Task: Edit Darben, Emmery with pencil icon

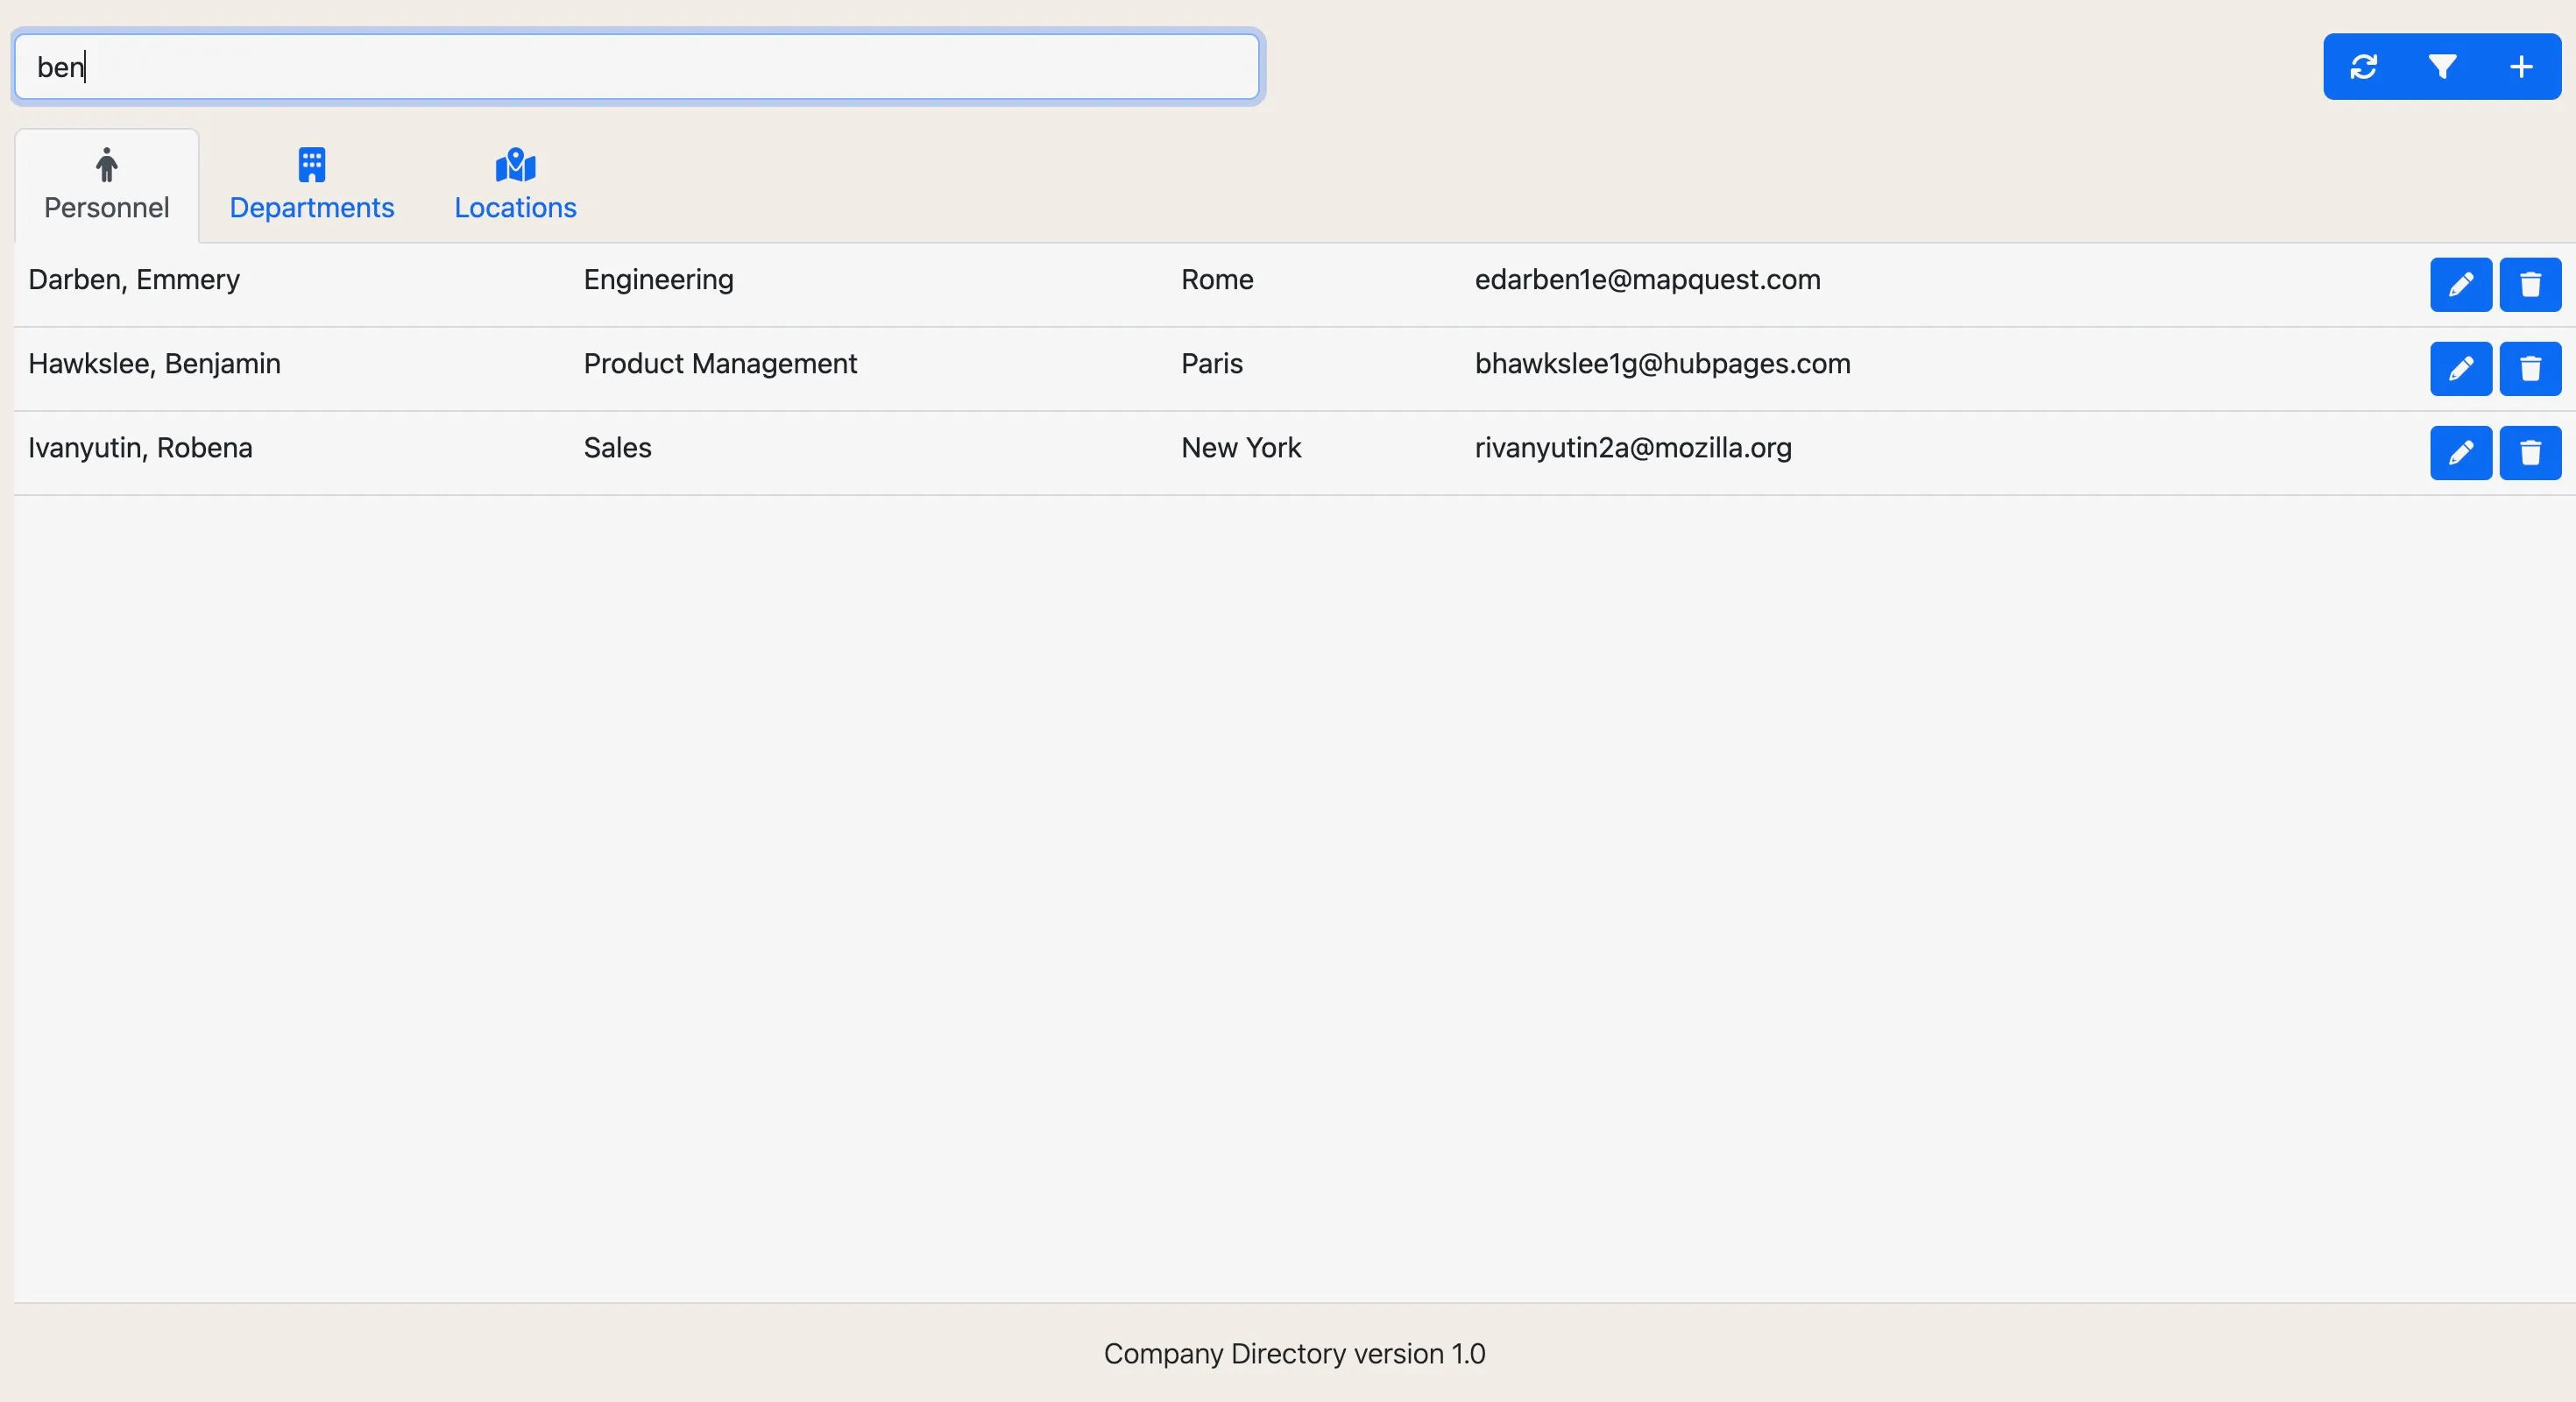Action: [x=2461, y=285]
